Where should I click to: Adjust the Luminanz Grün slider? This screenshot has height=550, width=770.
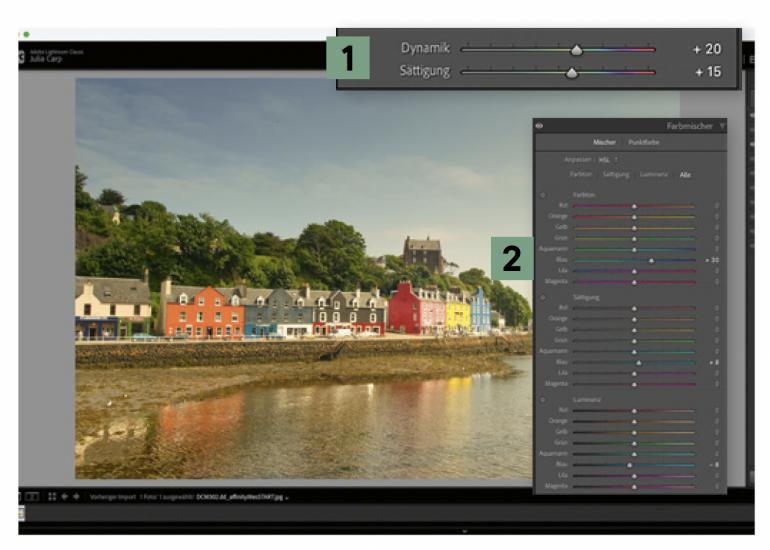(x=634, y=444)
